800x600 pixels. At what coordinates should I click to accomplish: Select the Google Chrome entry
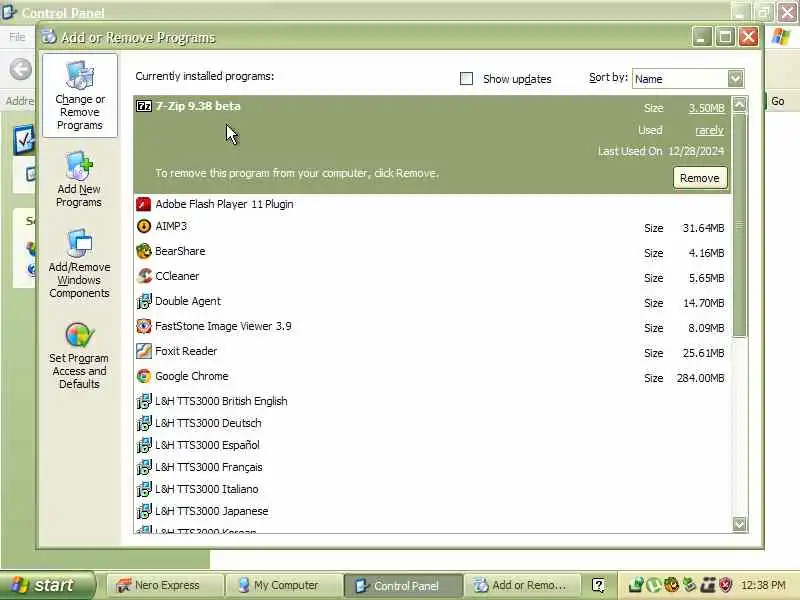pos(432,377)
